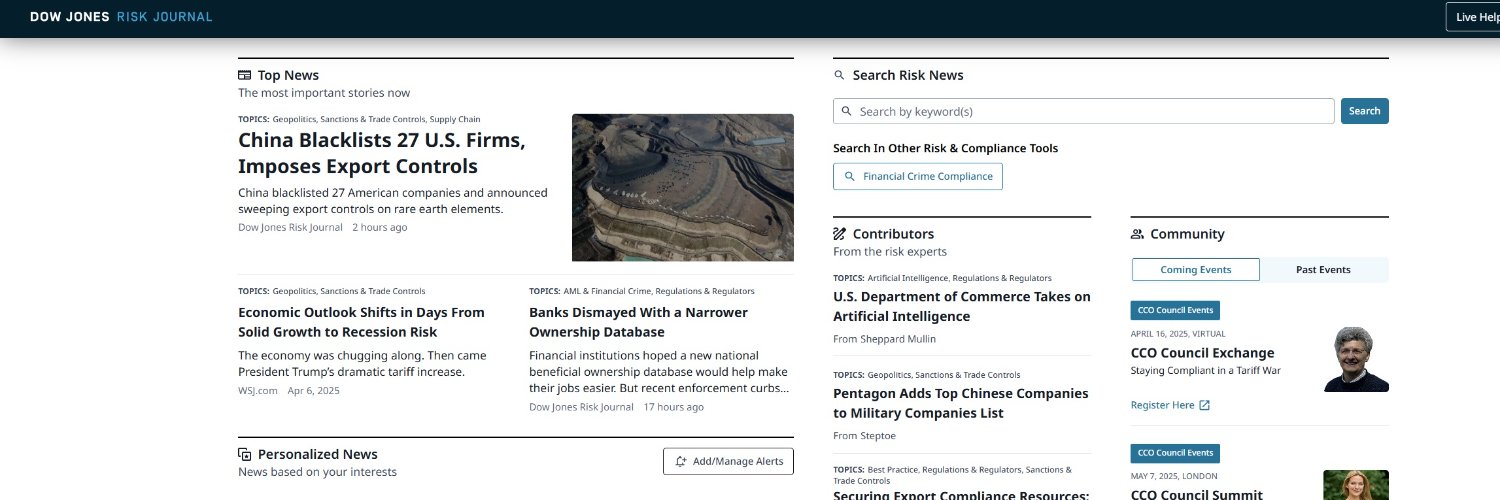Image resolution: width=1500 pixels, height=500 pixels.
Task: Click the Personalized News icon
Action: pos(244,454)
